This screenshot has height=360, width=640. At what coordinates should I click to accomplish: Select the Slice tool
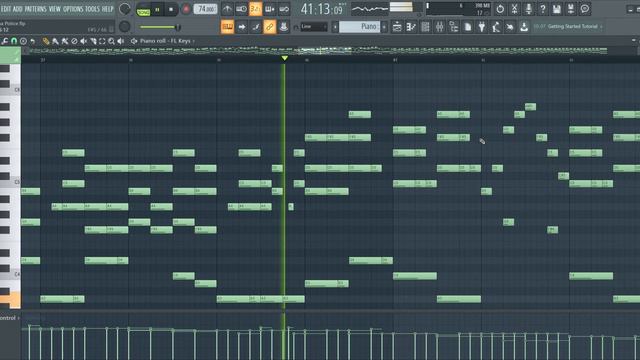click(93, 41)
